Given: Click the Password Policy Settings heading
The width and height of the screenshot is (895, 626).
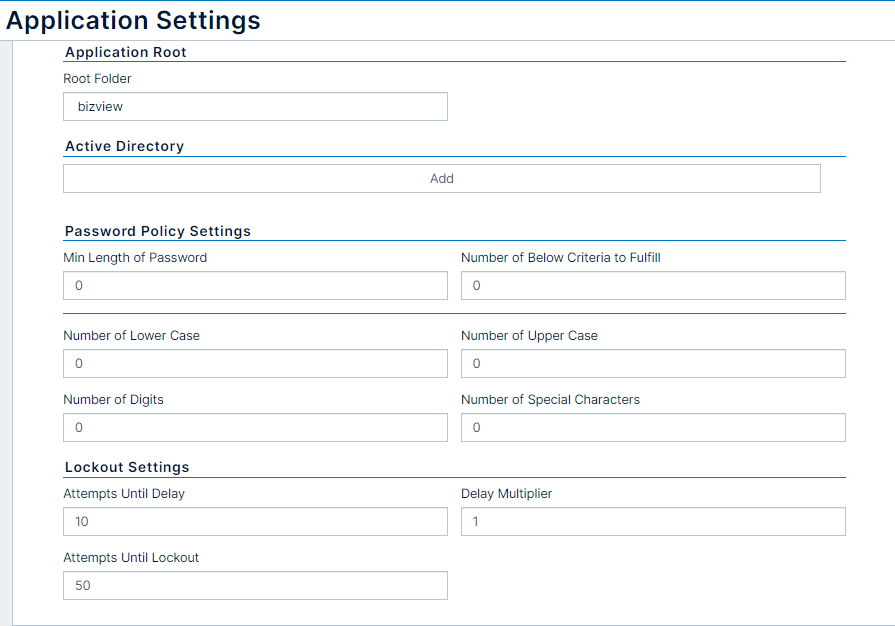Looking at the screenshot, I should [x=158, y=231].
